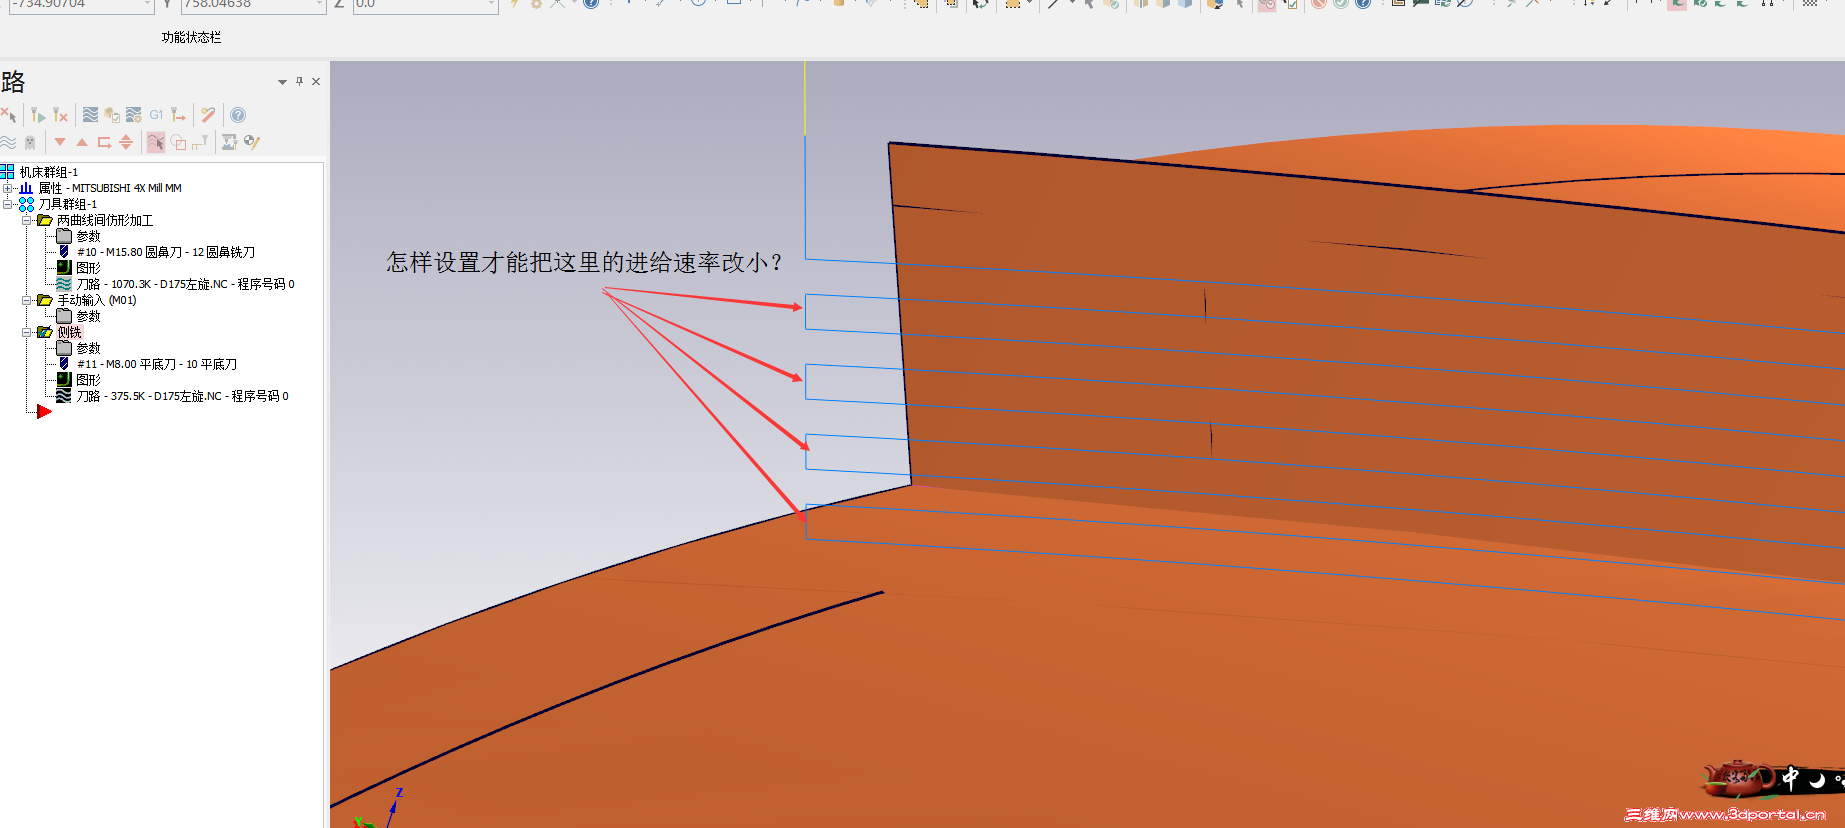Screen dimensions: 1845x828
Task: Collapse the 侧铣 operation
Action: [x=27, y=332]
